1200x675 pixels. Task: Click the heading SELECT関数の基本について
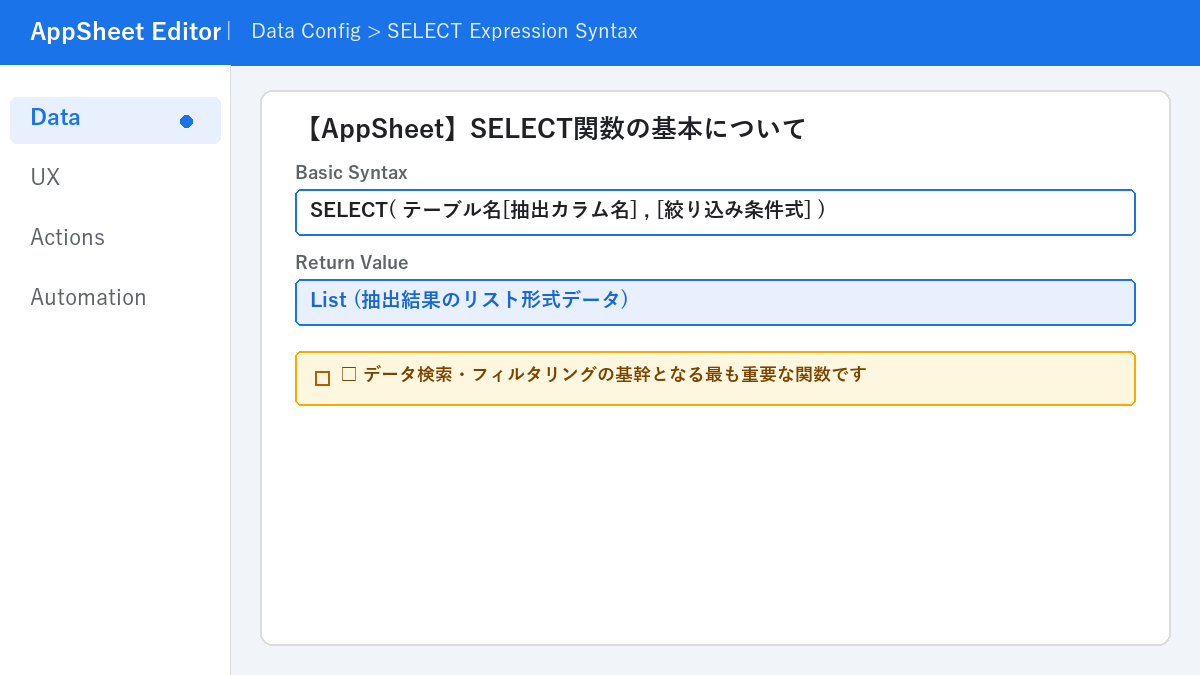[x=551, y=129]
